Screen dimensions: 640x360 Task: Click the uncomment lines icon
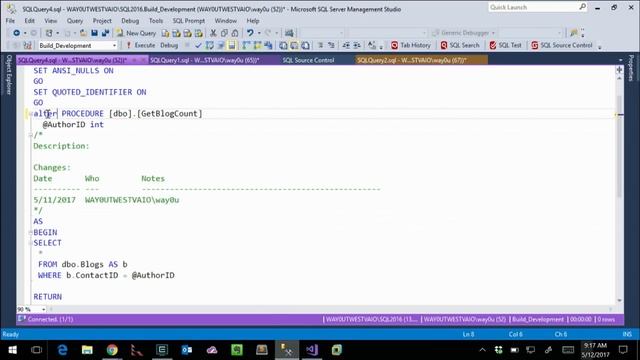331,45
